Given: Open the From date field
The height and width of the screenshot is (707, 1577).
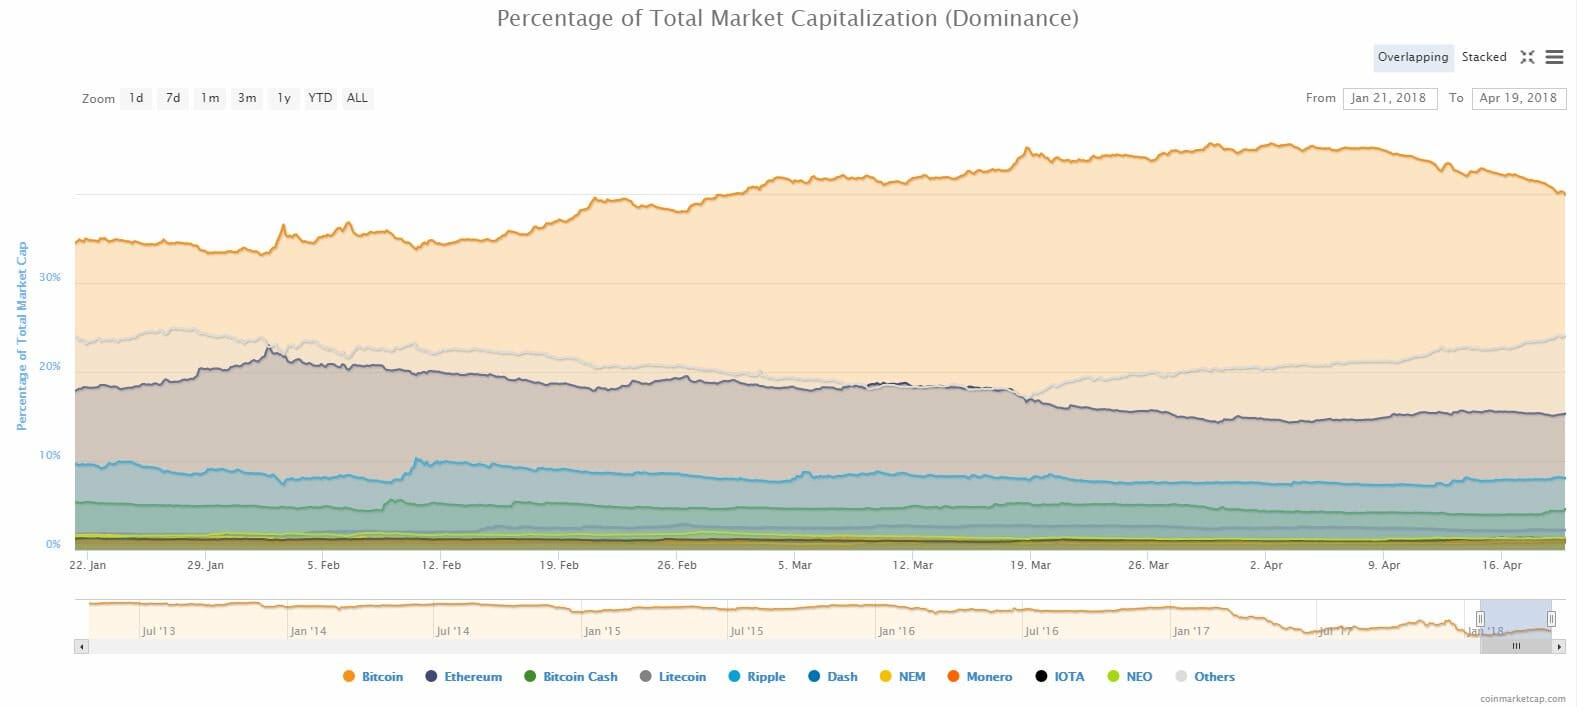Looking at the screenshot, I should point(1389,98).
